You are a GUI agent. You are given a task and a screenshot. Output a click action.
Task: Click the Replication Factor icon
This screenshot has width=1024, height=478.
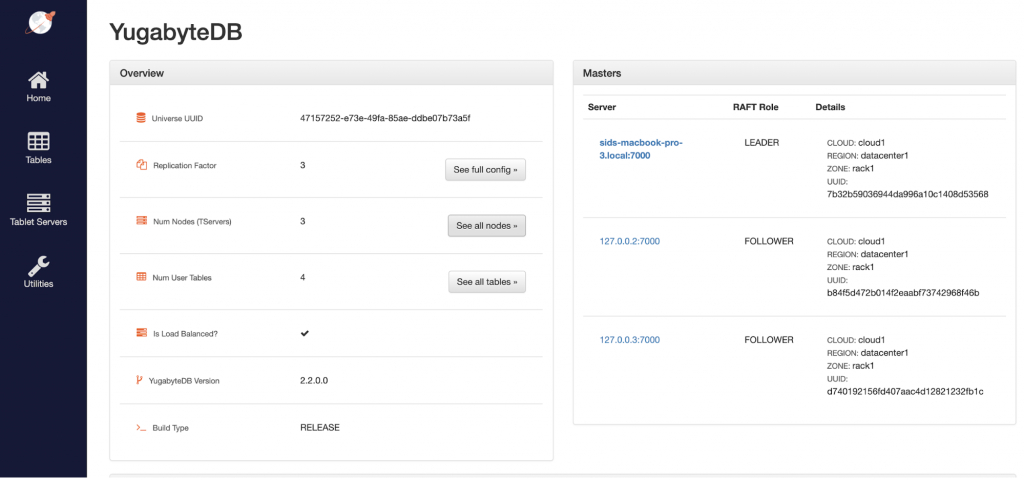[141, 165]
